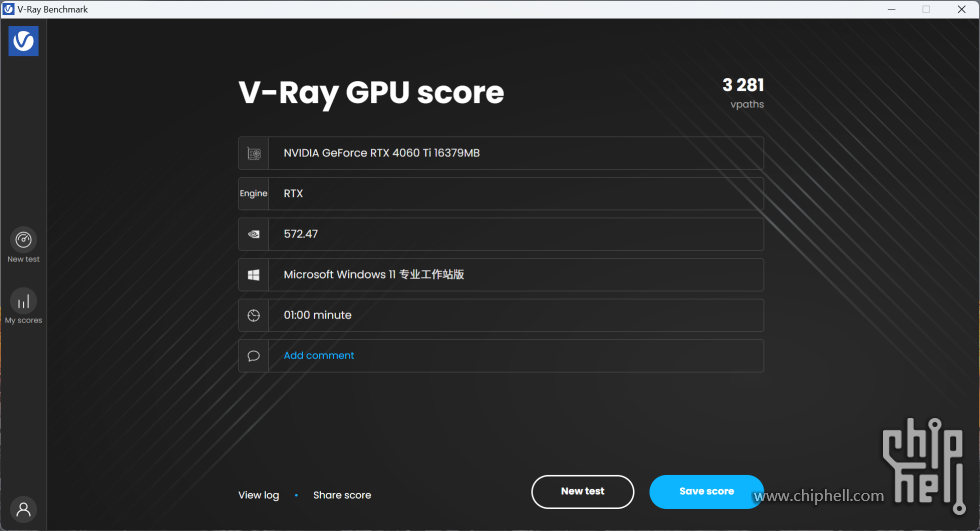This screenshot has width=980, height=531.
Task: Click the blue Save score button
Action: [x=706, y=492]
